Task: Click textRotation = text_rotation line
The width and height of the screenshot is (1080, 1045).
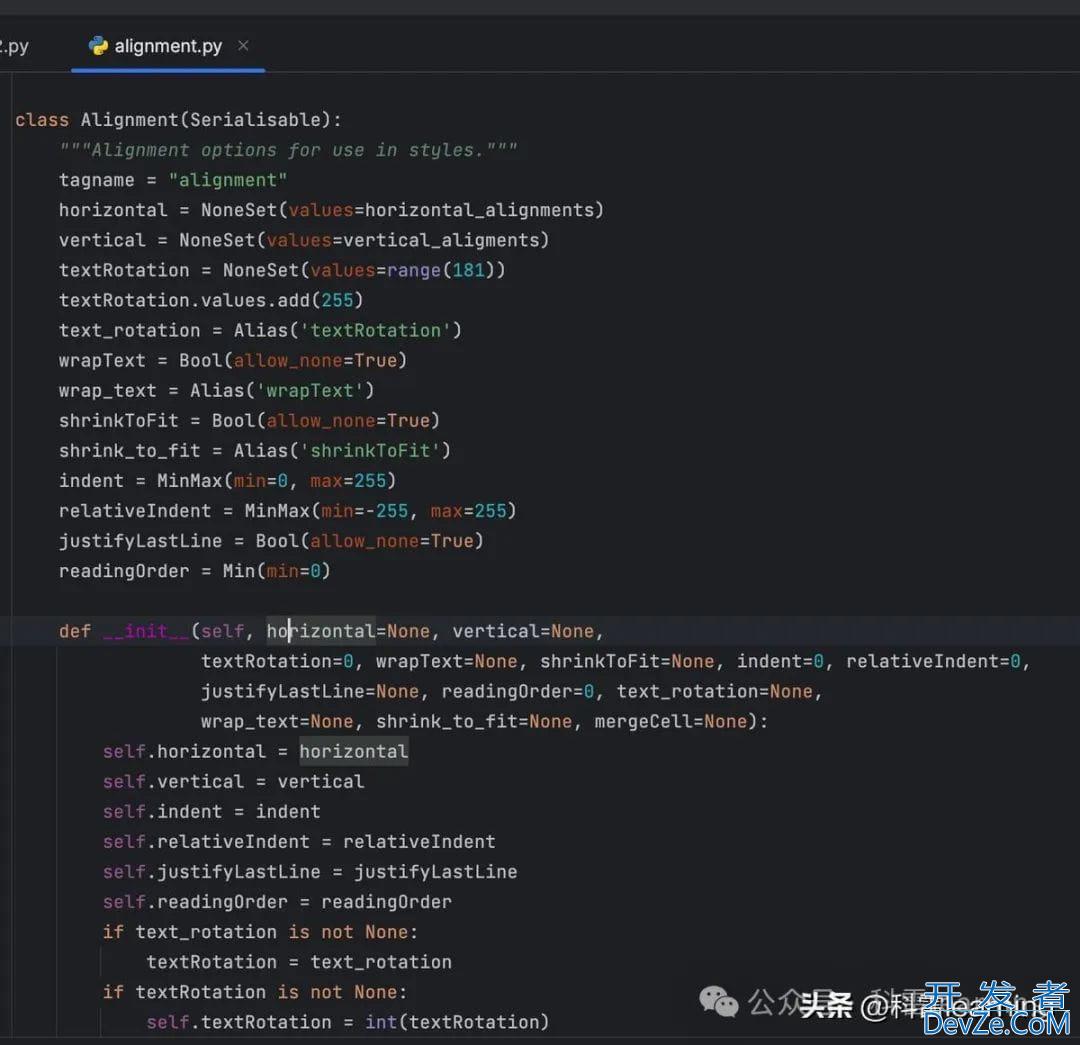Action: pos(299,962)
